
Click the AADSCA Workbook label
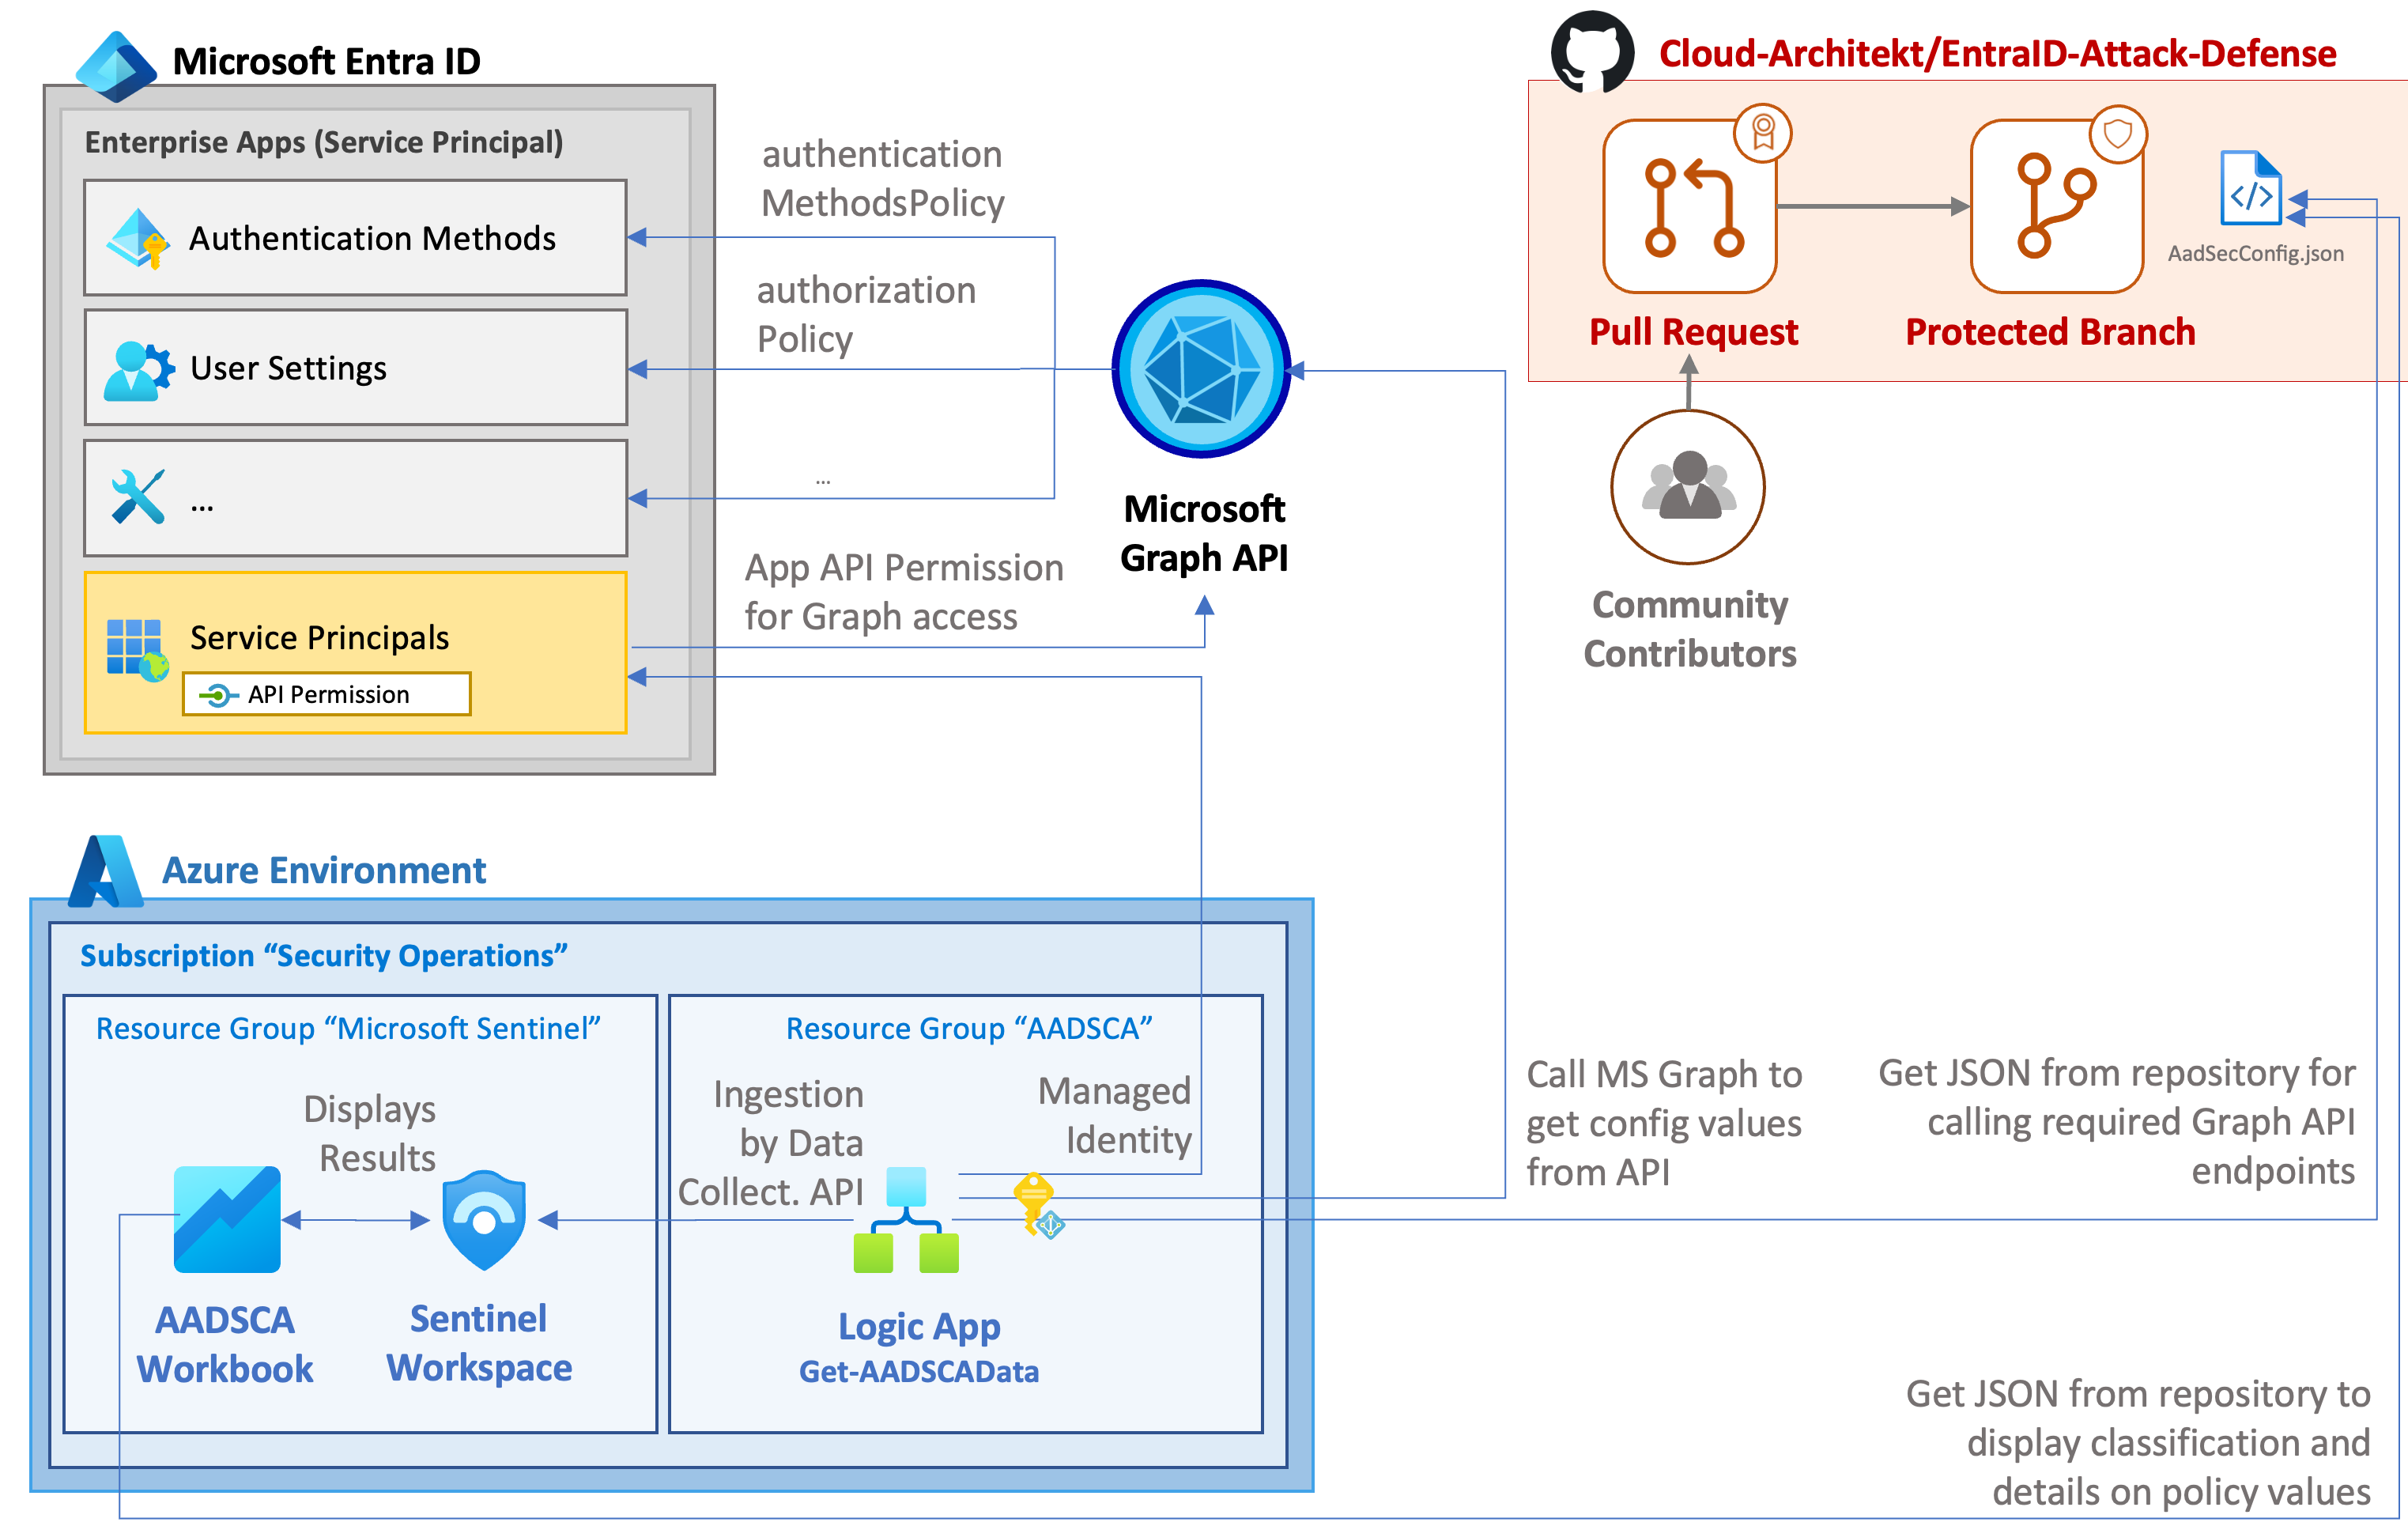[x=225, y=1345]
